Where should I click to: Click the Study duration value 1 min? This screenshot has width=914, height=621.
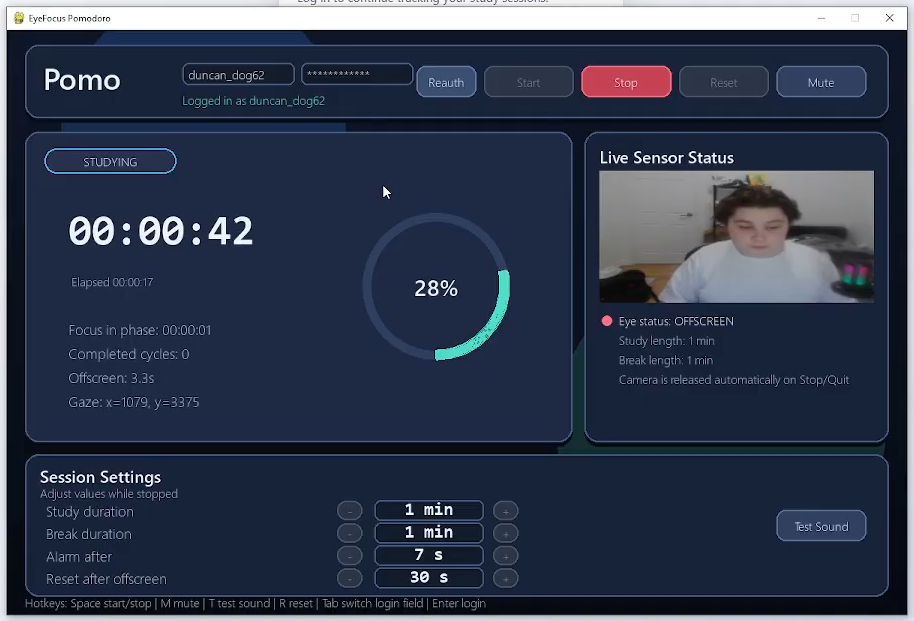[428, 510]
